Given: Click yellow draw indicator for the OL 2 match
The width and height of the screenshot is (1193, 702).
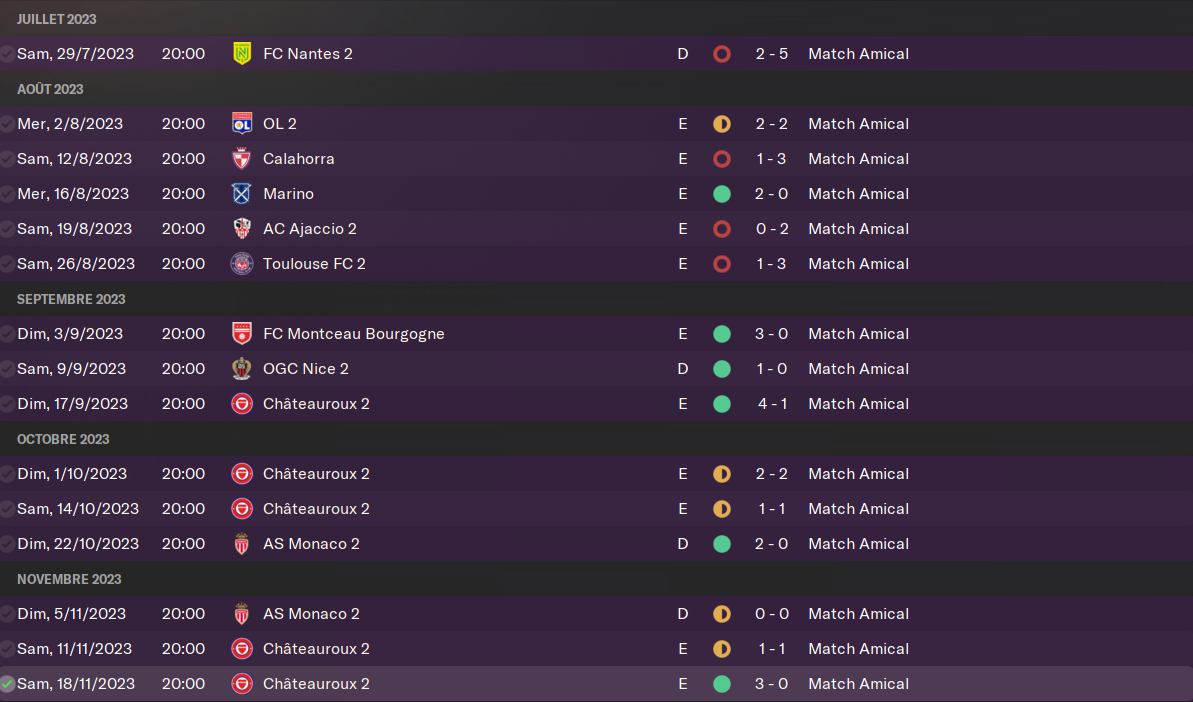Looking at the screenshot, I should point(722,124).
